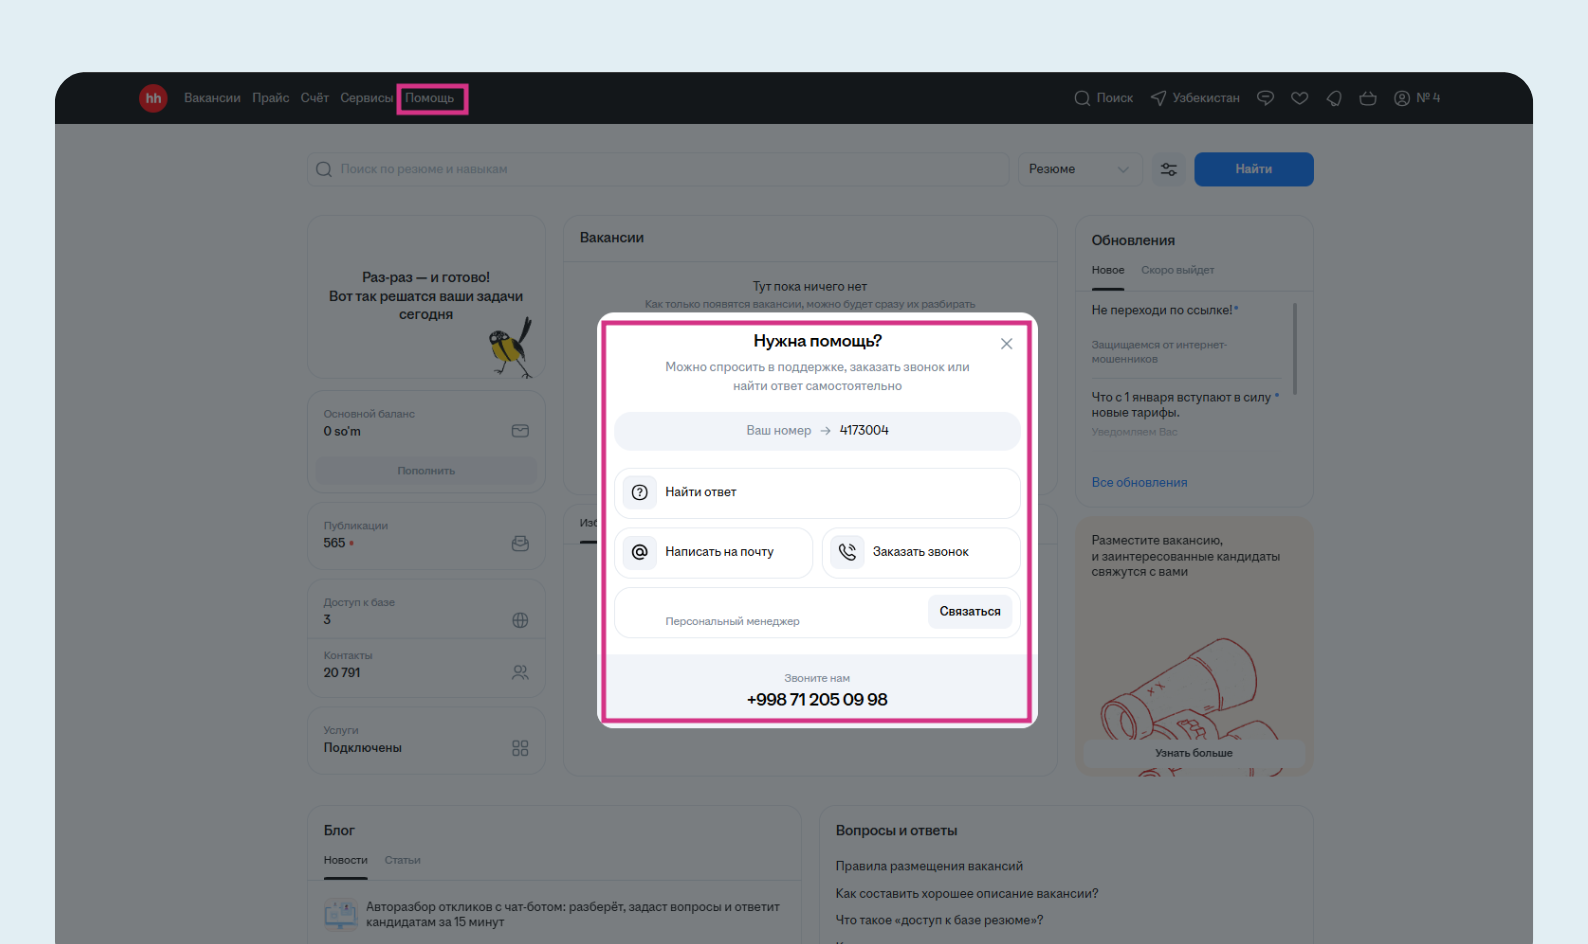Screen dimensions: 1588x944
Task: Click the Ваш номер 4173004 field
Action: [x=817, y=431]
